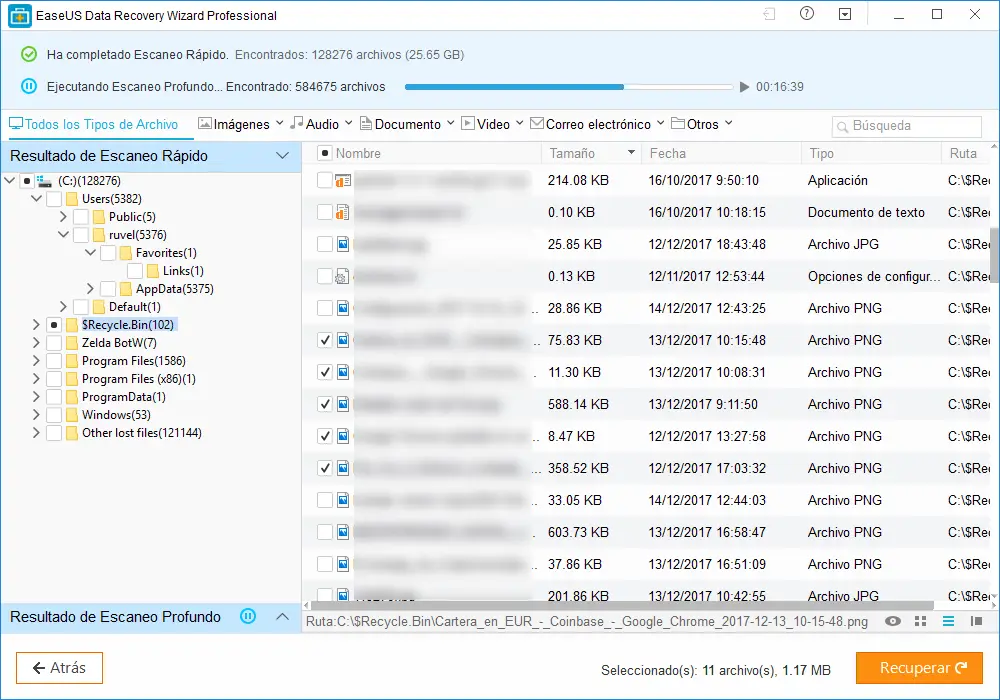Check the Users(5382) folder checkbox
The width and height of the screenshot is (1000, 700).
coord(54,199)
